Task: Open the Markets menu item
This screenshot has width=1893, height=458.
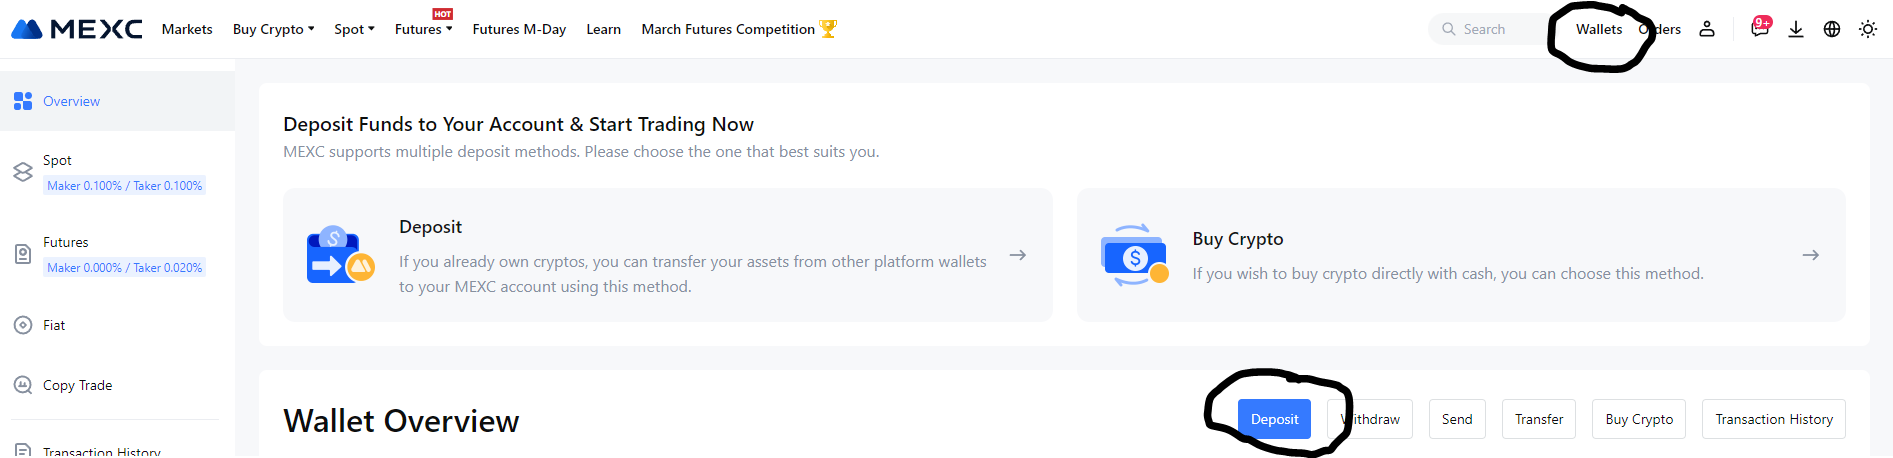Action: tap(187, 29)
